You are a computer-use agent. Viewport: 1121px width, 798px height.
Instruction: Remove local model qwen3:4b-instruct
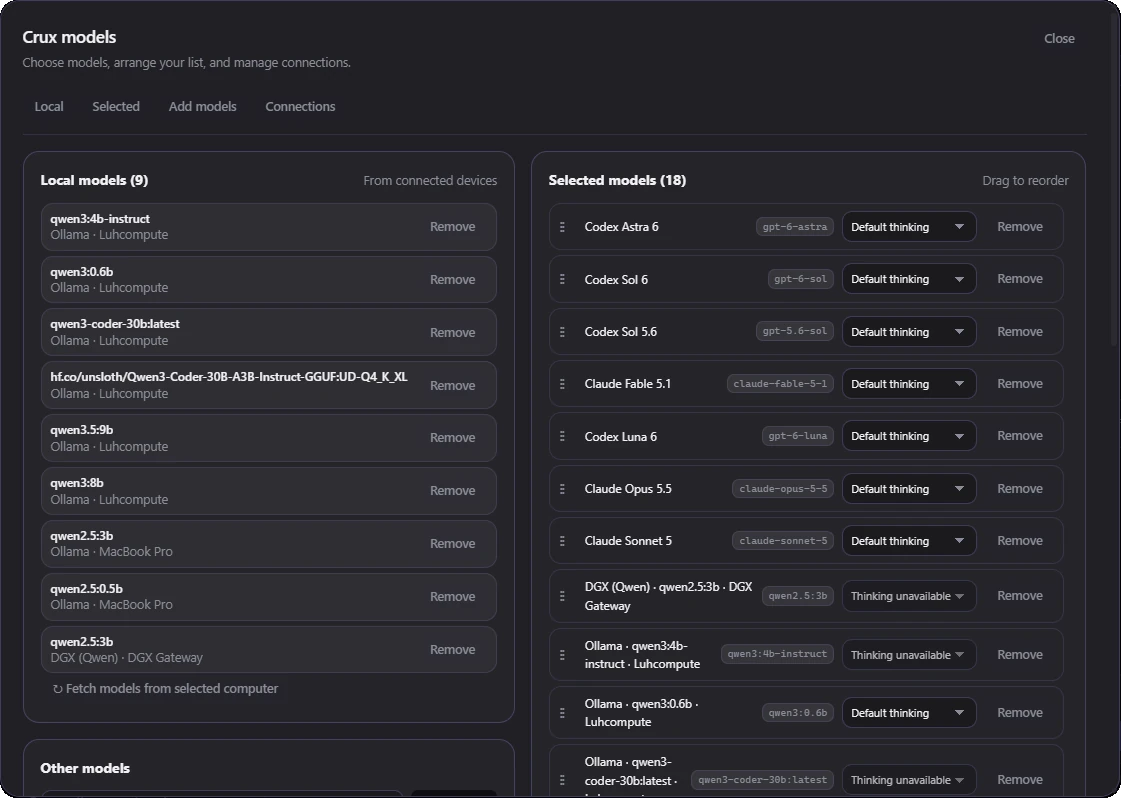(x=453, y=227)
